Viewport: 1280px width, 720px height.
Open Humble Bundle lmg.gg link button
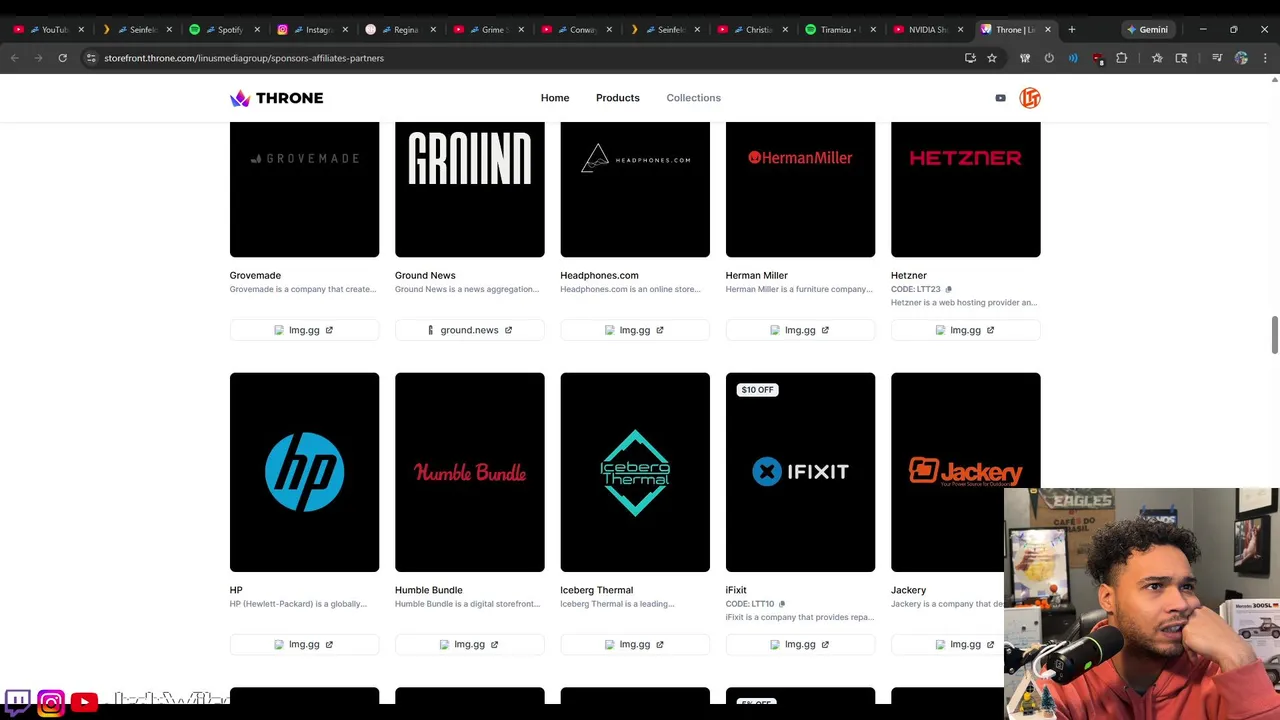coord(469,645)
